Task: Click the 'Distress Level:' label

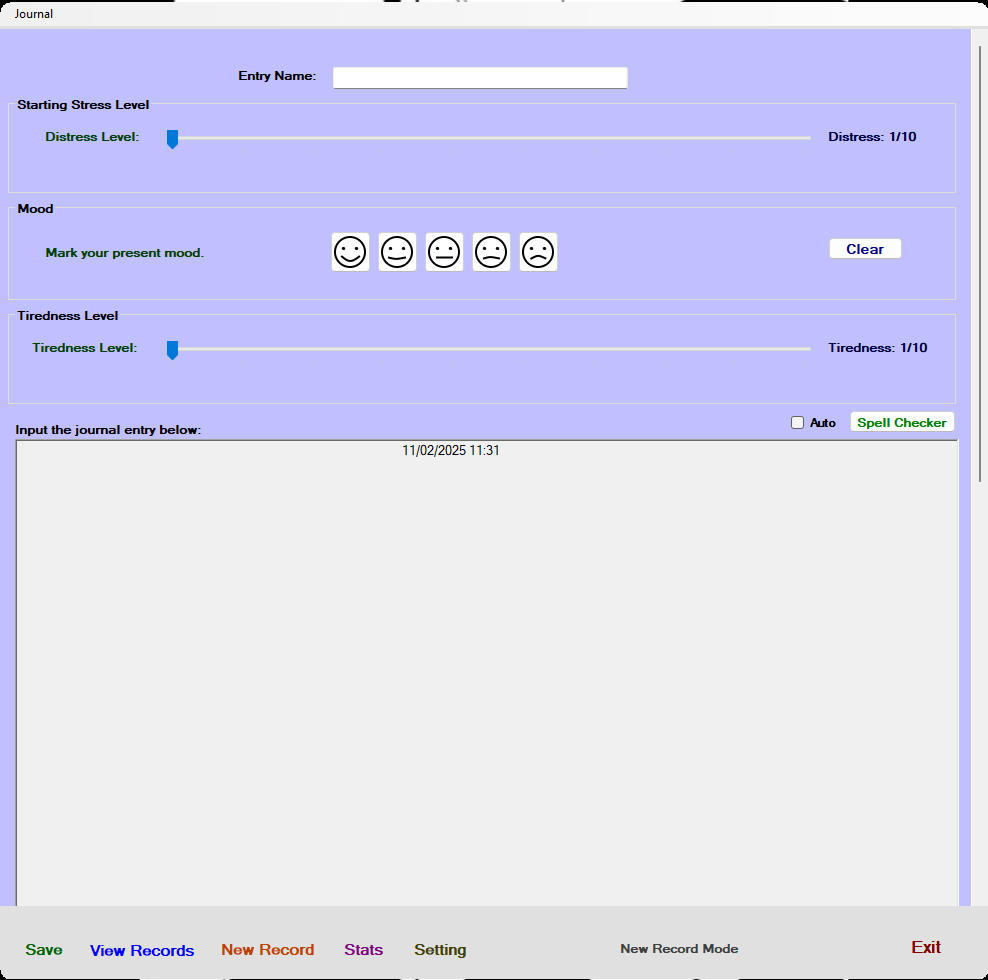Action: (92, 137)
